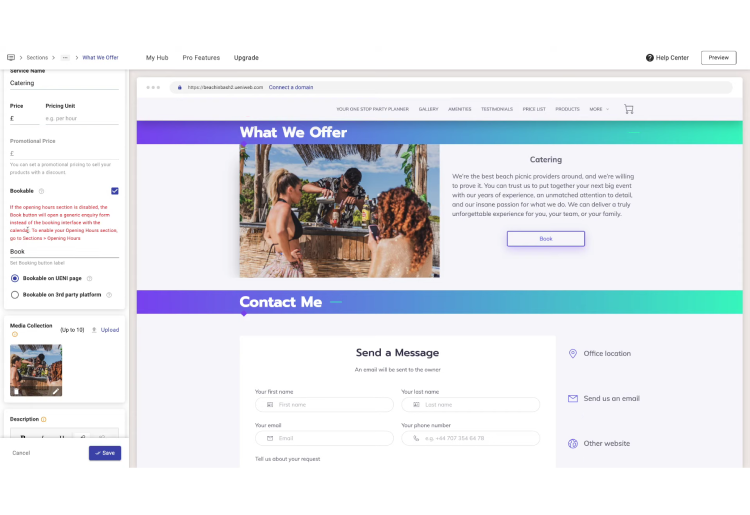Viewport: 750px width, 515px height.
Task: Click the delete trash icon on media thumbnail
Action: pos(17,391)
